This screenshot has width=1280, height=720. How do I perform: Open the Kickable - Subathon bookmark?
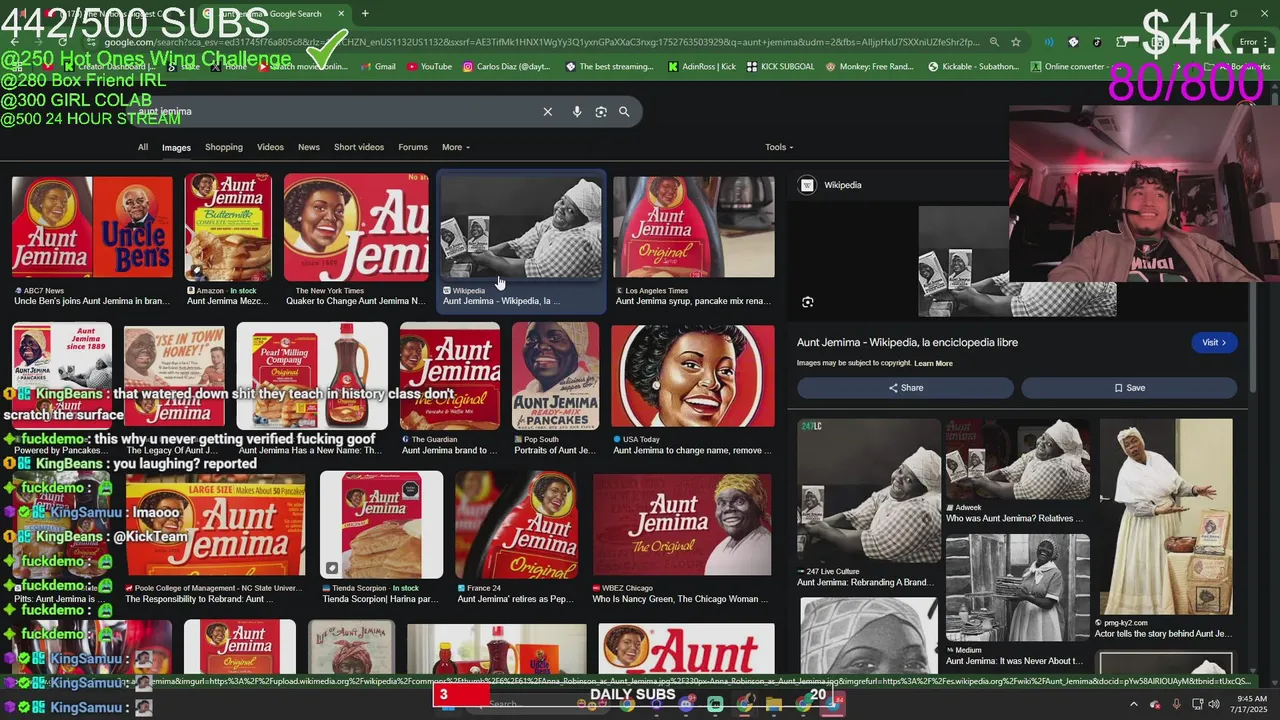[x=973, y=67]
